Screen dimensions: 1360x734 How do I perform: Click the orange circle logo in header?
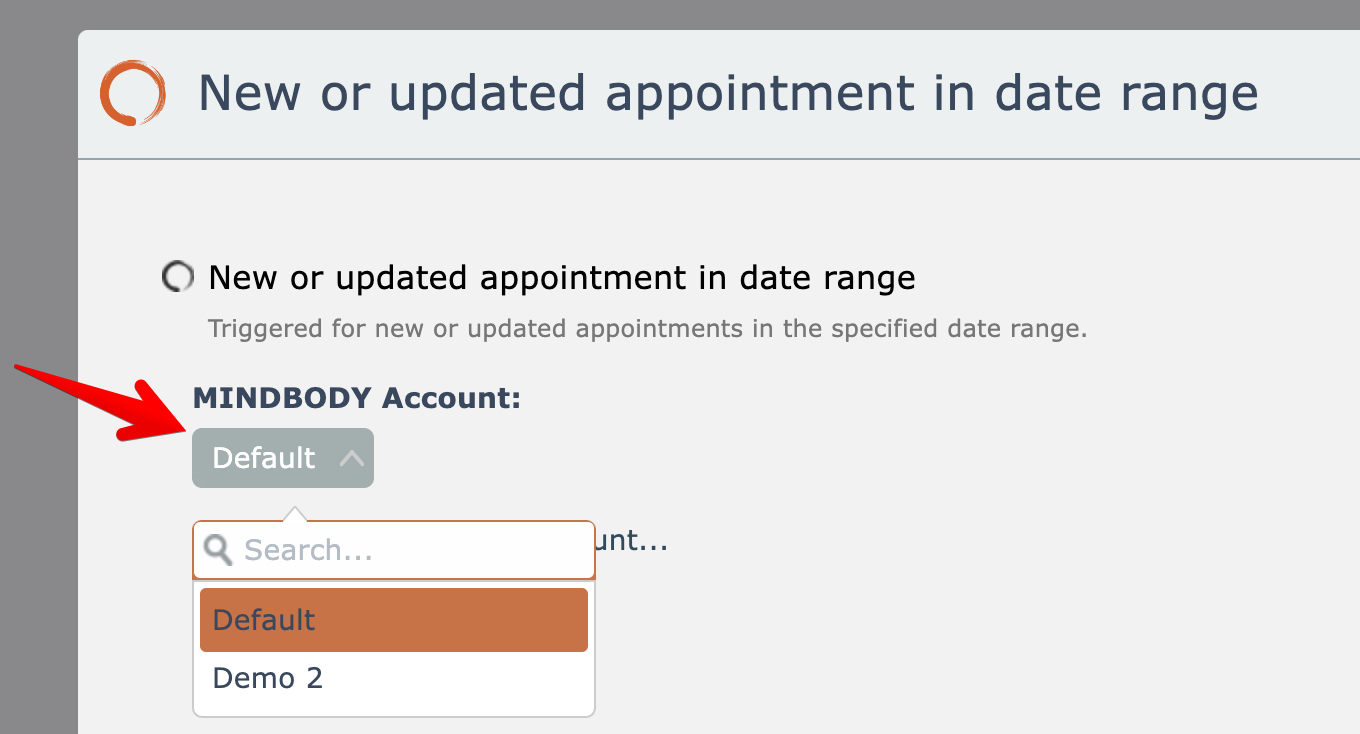click(131, 93)
